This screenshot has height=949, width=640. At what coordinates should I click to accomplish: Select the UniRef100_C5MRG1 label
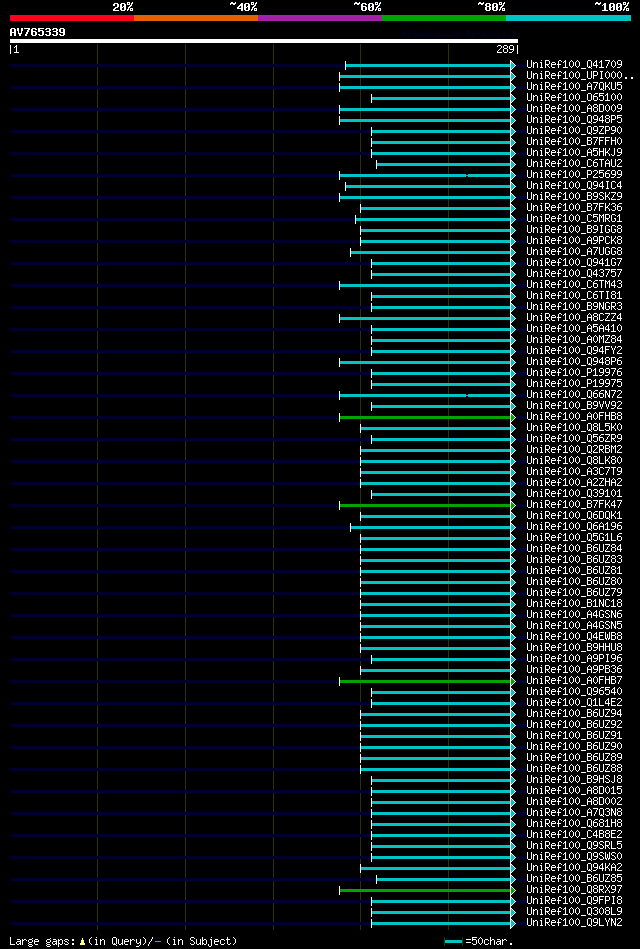[x=574, y=218]
